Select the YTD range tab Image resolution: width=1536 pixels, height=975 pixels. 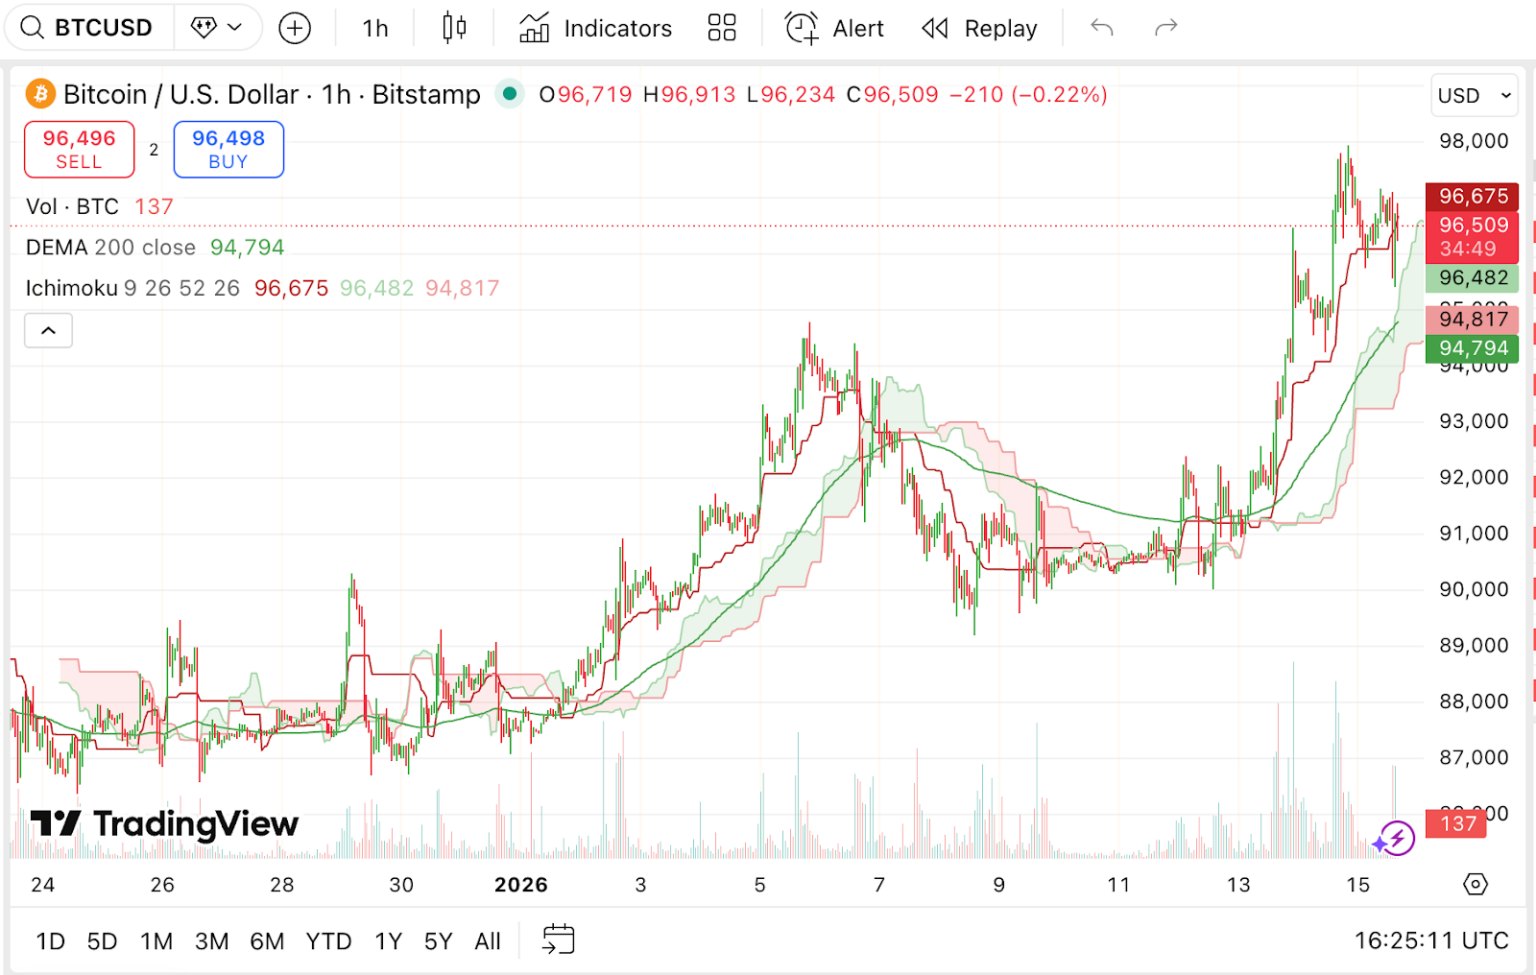pos(329,941)
